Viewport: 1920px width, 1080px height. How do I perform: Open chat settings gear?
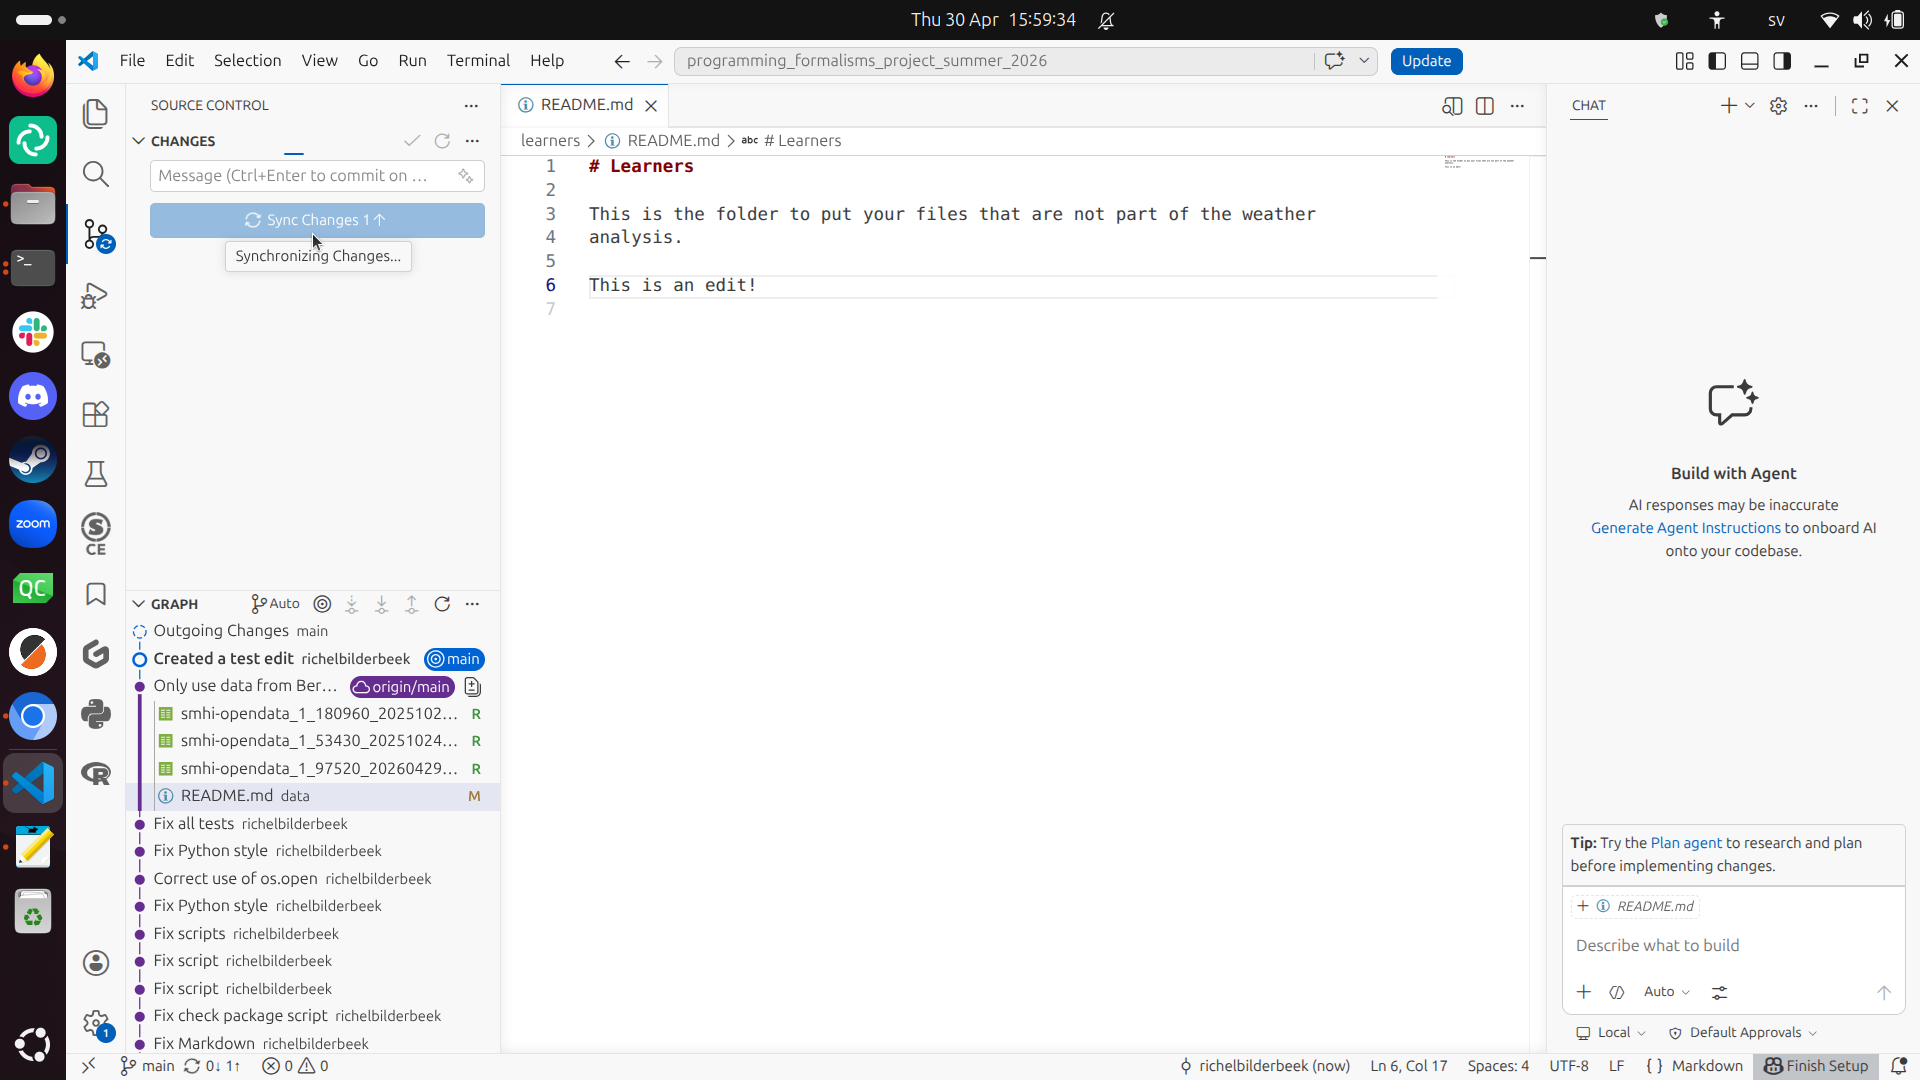(1778, 106)
